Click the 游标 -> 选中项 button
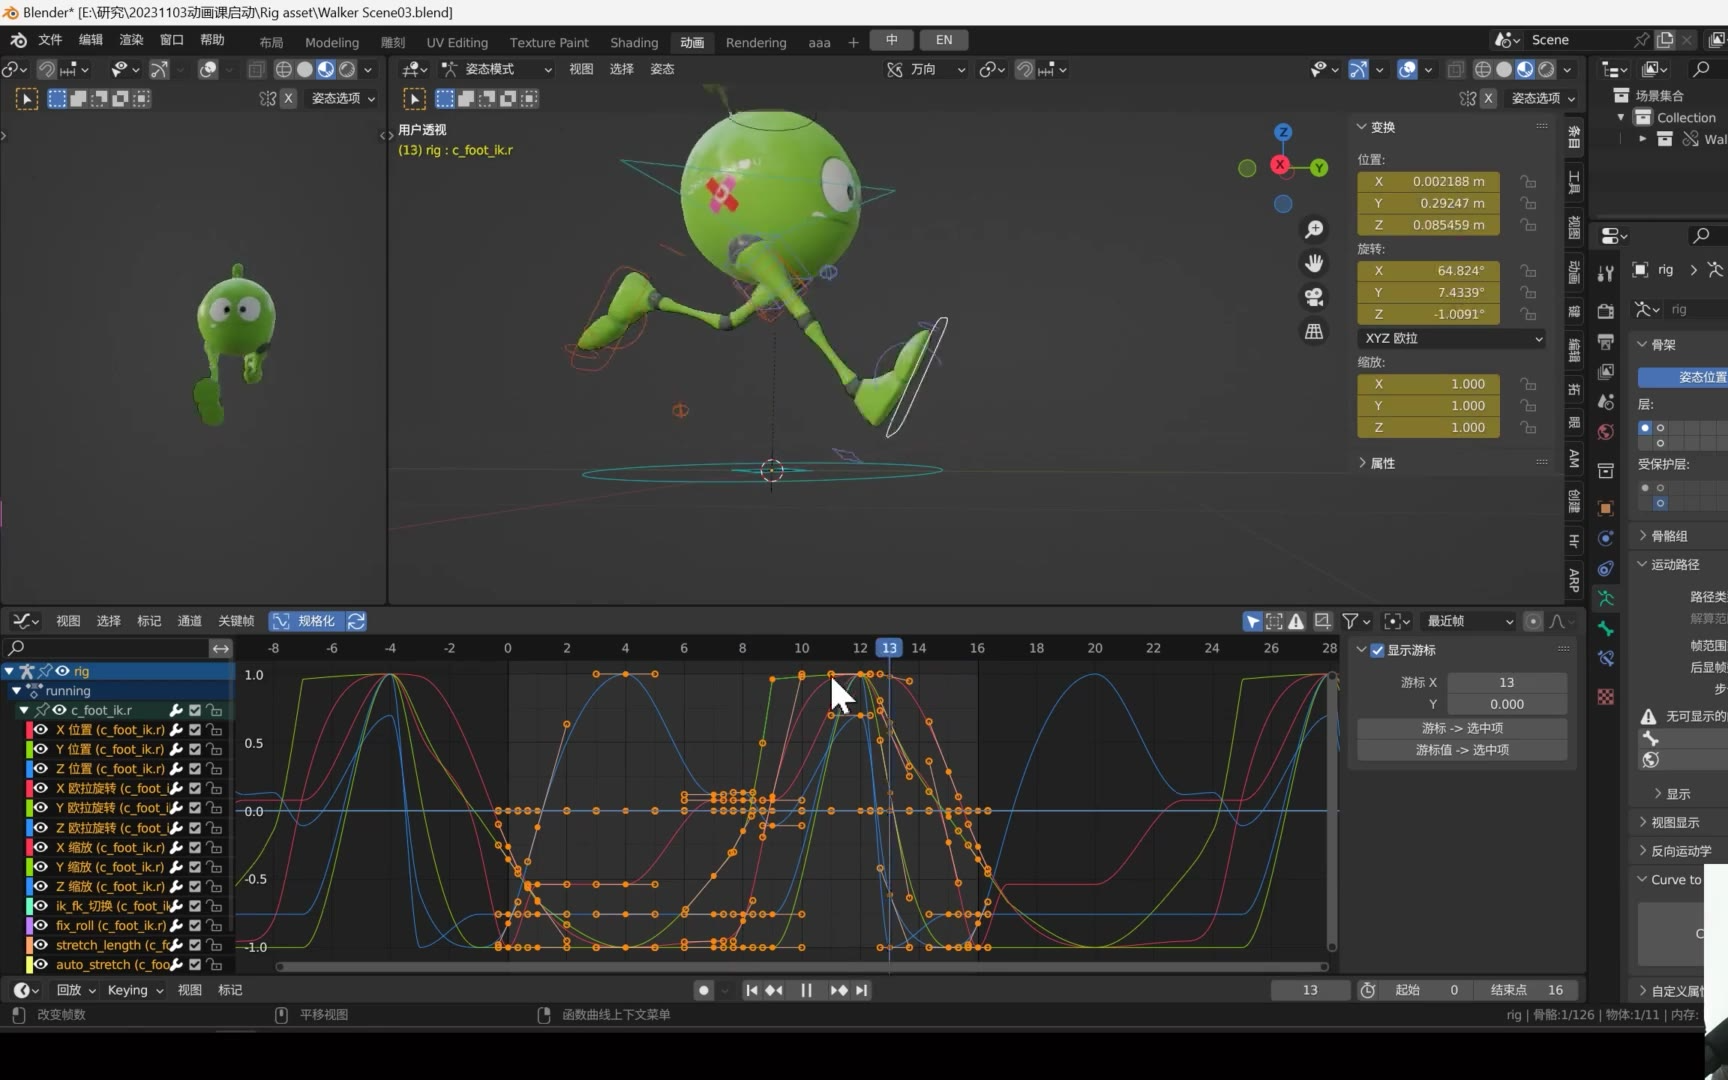This screenshot has height=1080, width=1728. click(x=1462, y=728)
